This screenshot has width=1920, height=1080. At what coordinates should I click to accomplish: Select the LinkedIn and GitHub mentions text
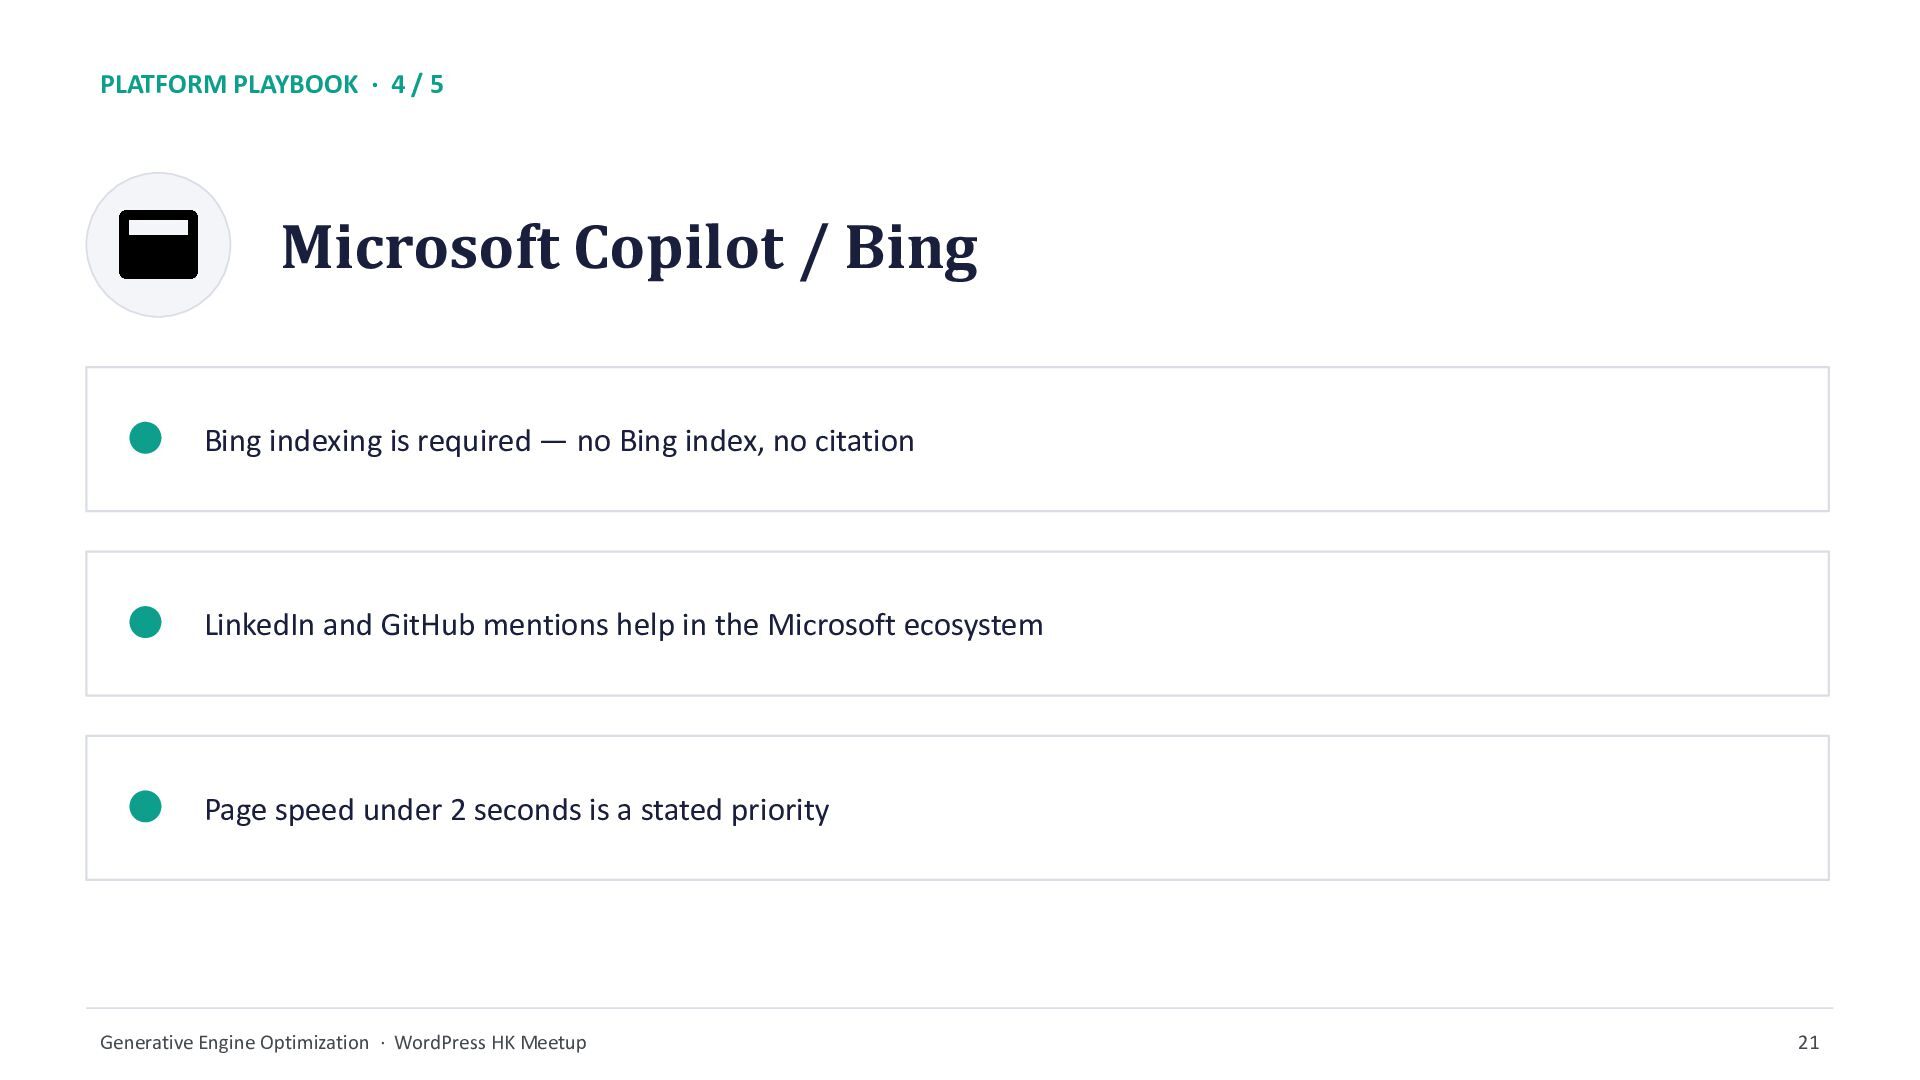click(624, 625)
